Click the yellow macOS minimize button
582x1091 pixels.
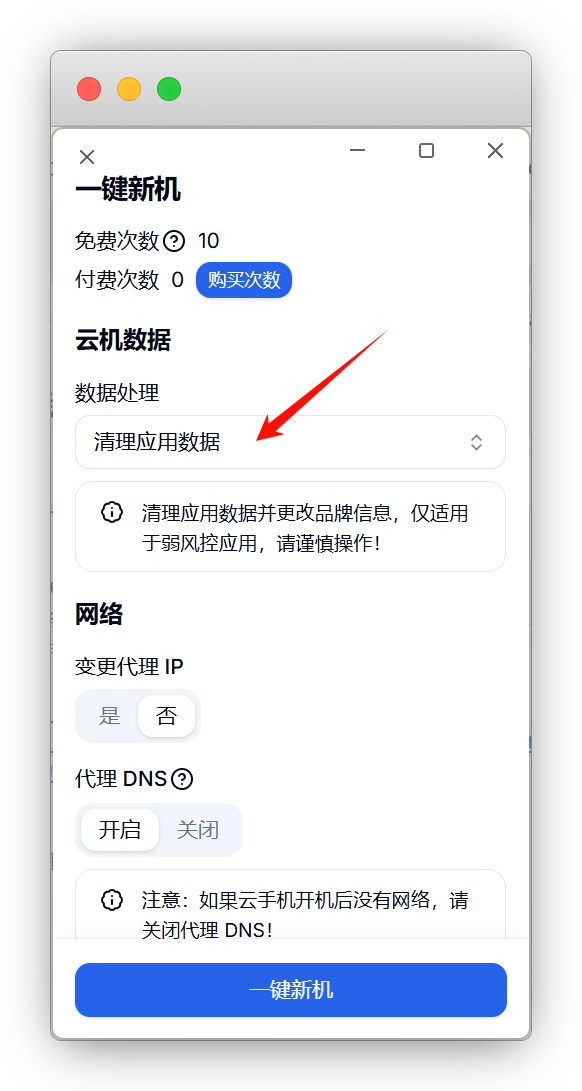click(129, 89)
